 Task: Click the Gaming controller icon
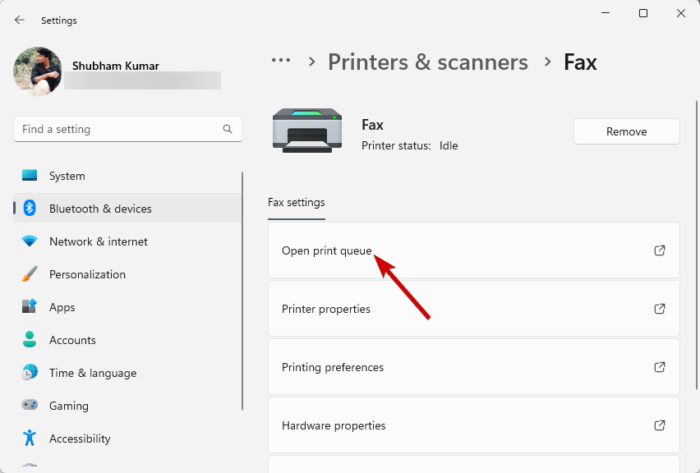[x=29, y=405]
